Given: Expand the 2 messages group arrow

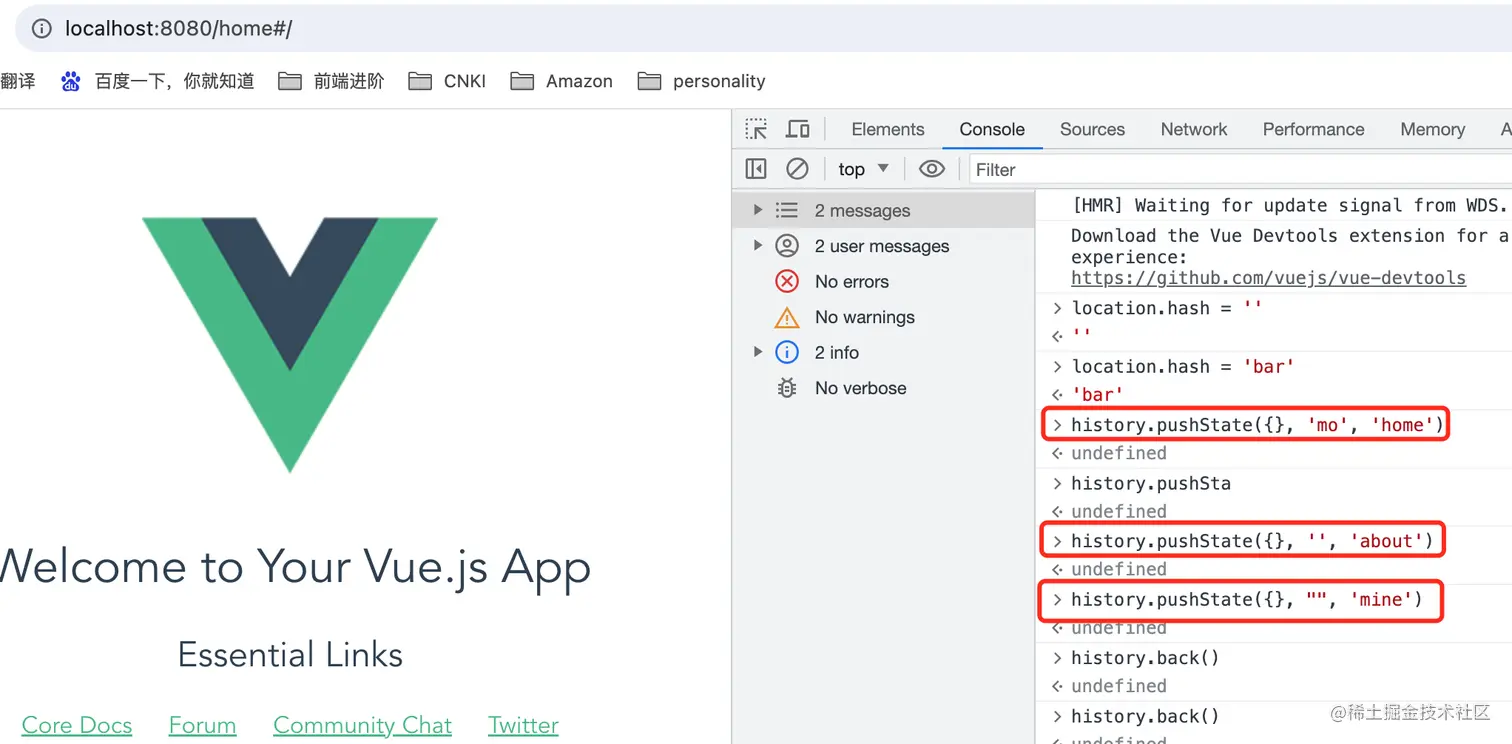Looking at the screenshot, I should click(758, 210).
